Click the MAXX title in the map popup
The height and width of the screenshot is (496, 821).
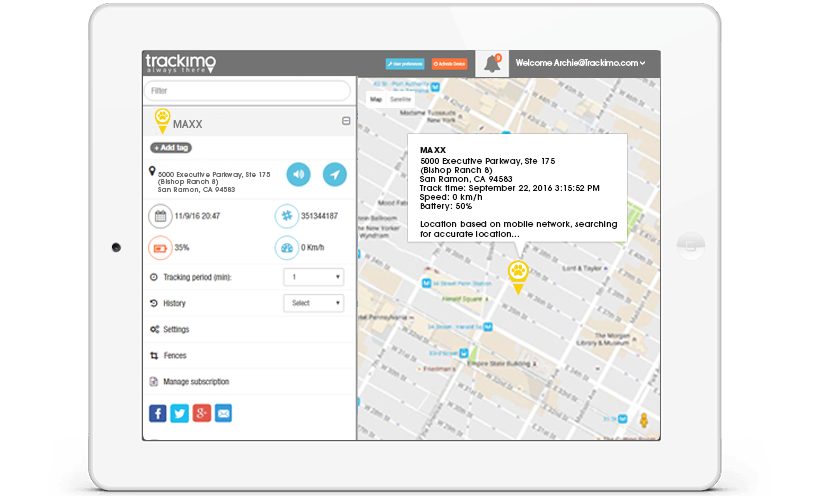[x=433, y=150]
